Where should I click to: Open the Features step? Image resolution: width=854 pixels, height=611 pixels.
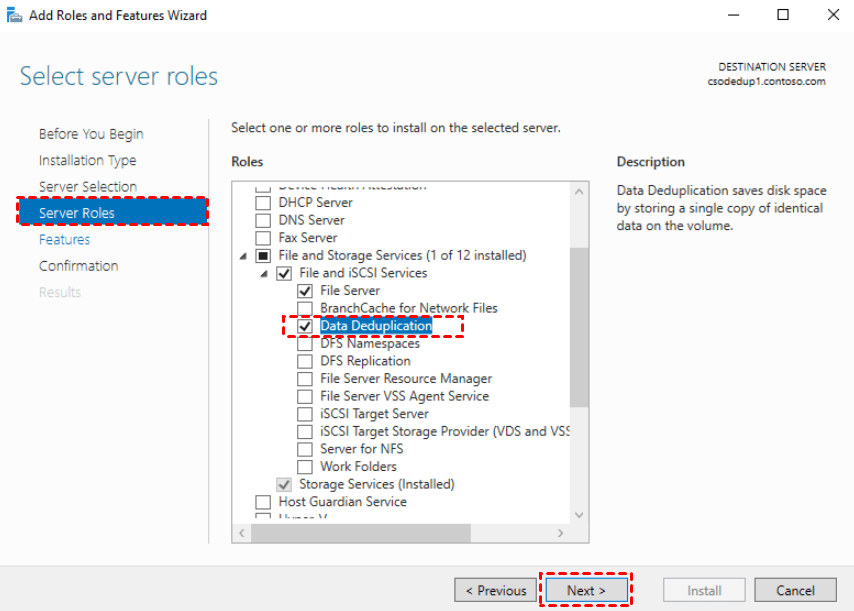tap(64, 240)
